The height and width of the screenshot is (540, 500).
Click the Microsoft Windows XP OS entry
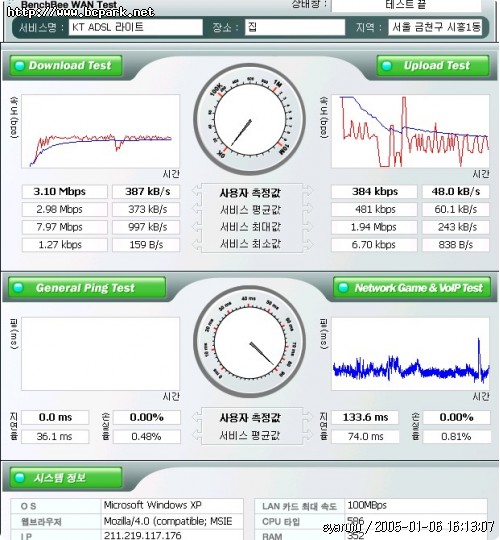[153, 505]
